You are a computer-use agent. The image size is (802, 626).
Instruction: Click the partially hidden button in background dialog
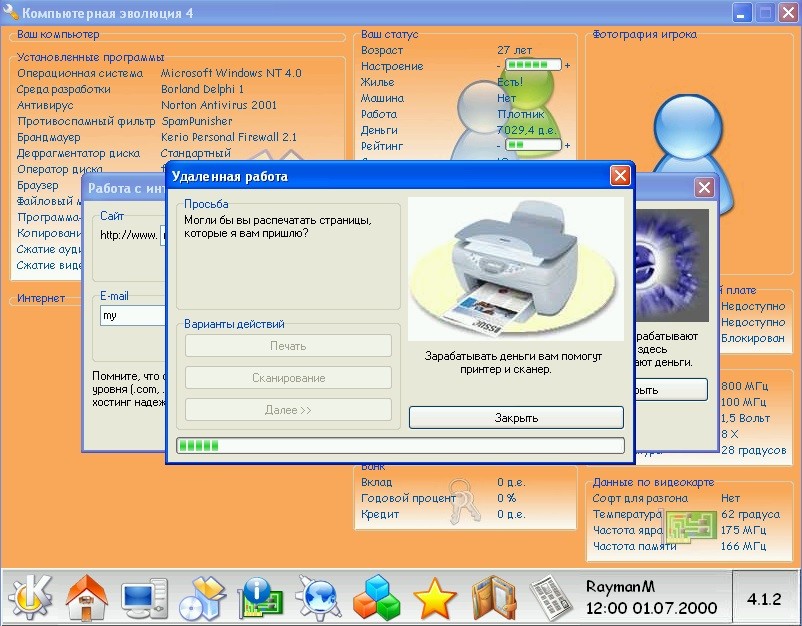click(x=671, y=390)
